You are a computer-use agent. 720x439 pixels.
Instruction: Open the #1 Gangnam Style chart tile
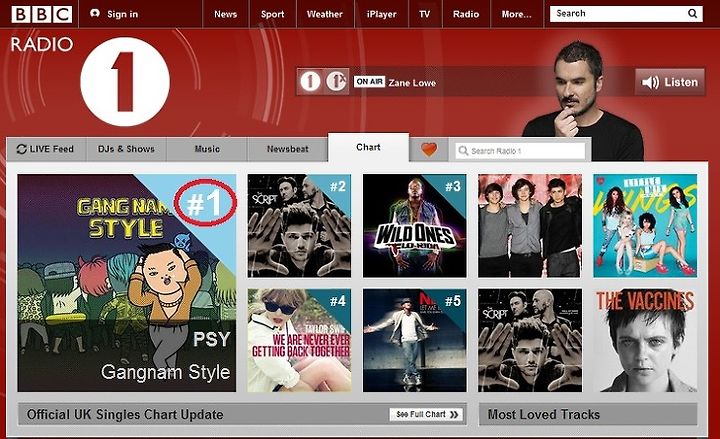tap(127, 283)
